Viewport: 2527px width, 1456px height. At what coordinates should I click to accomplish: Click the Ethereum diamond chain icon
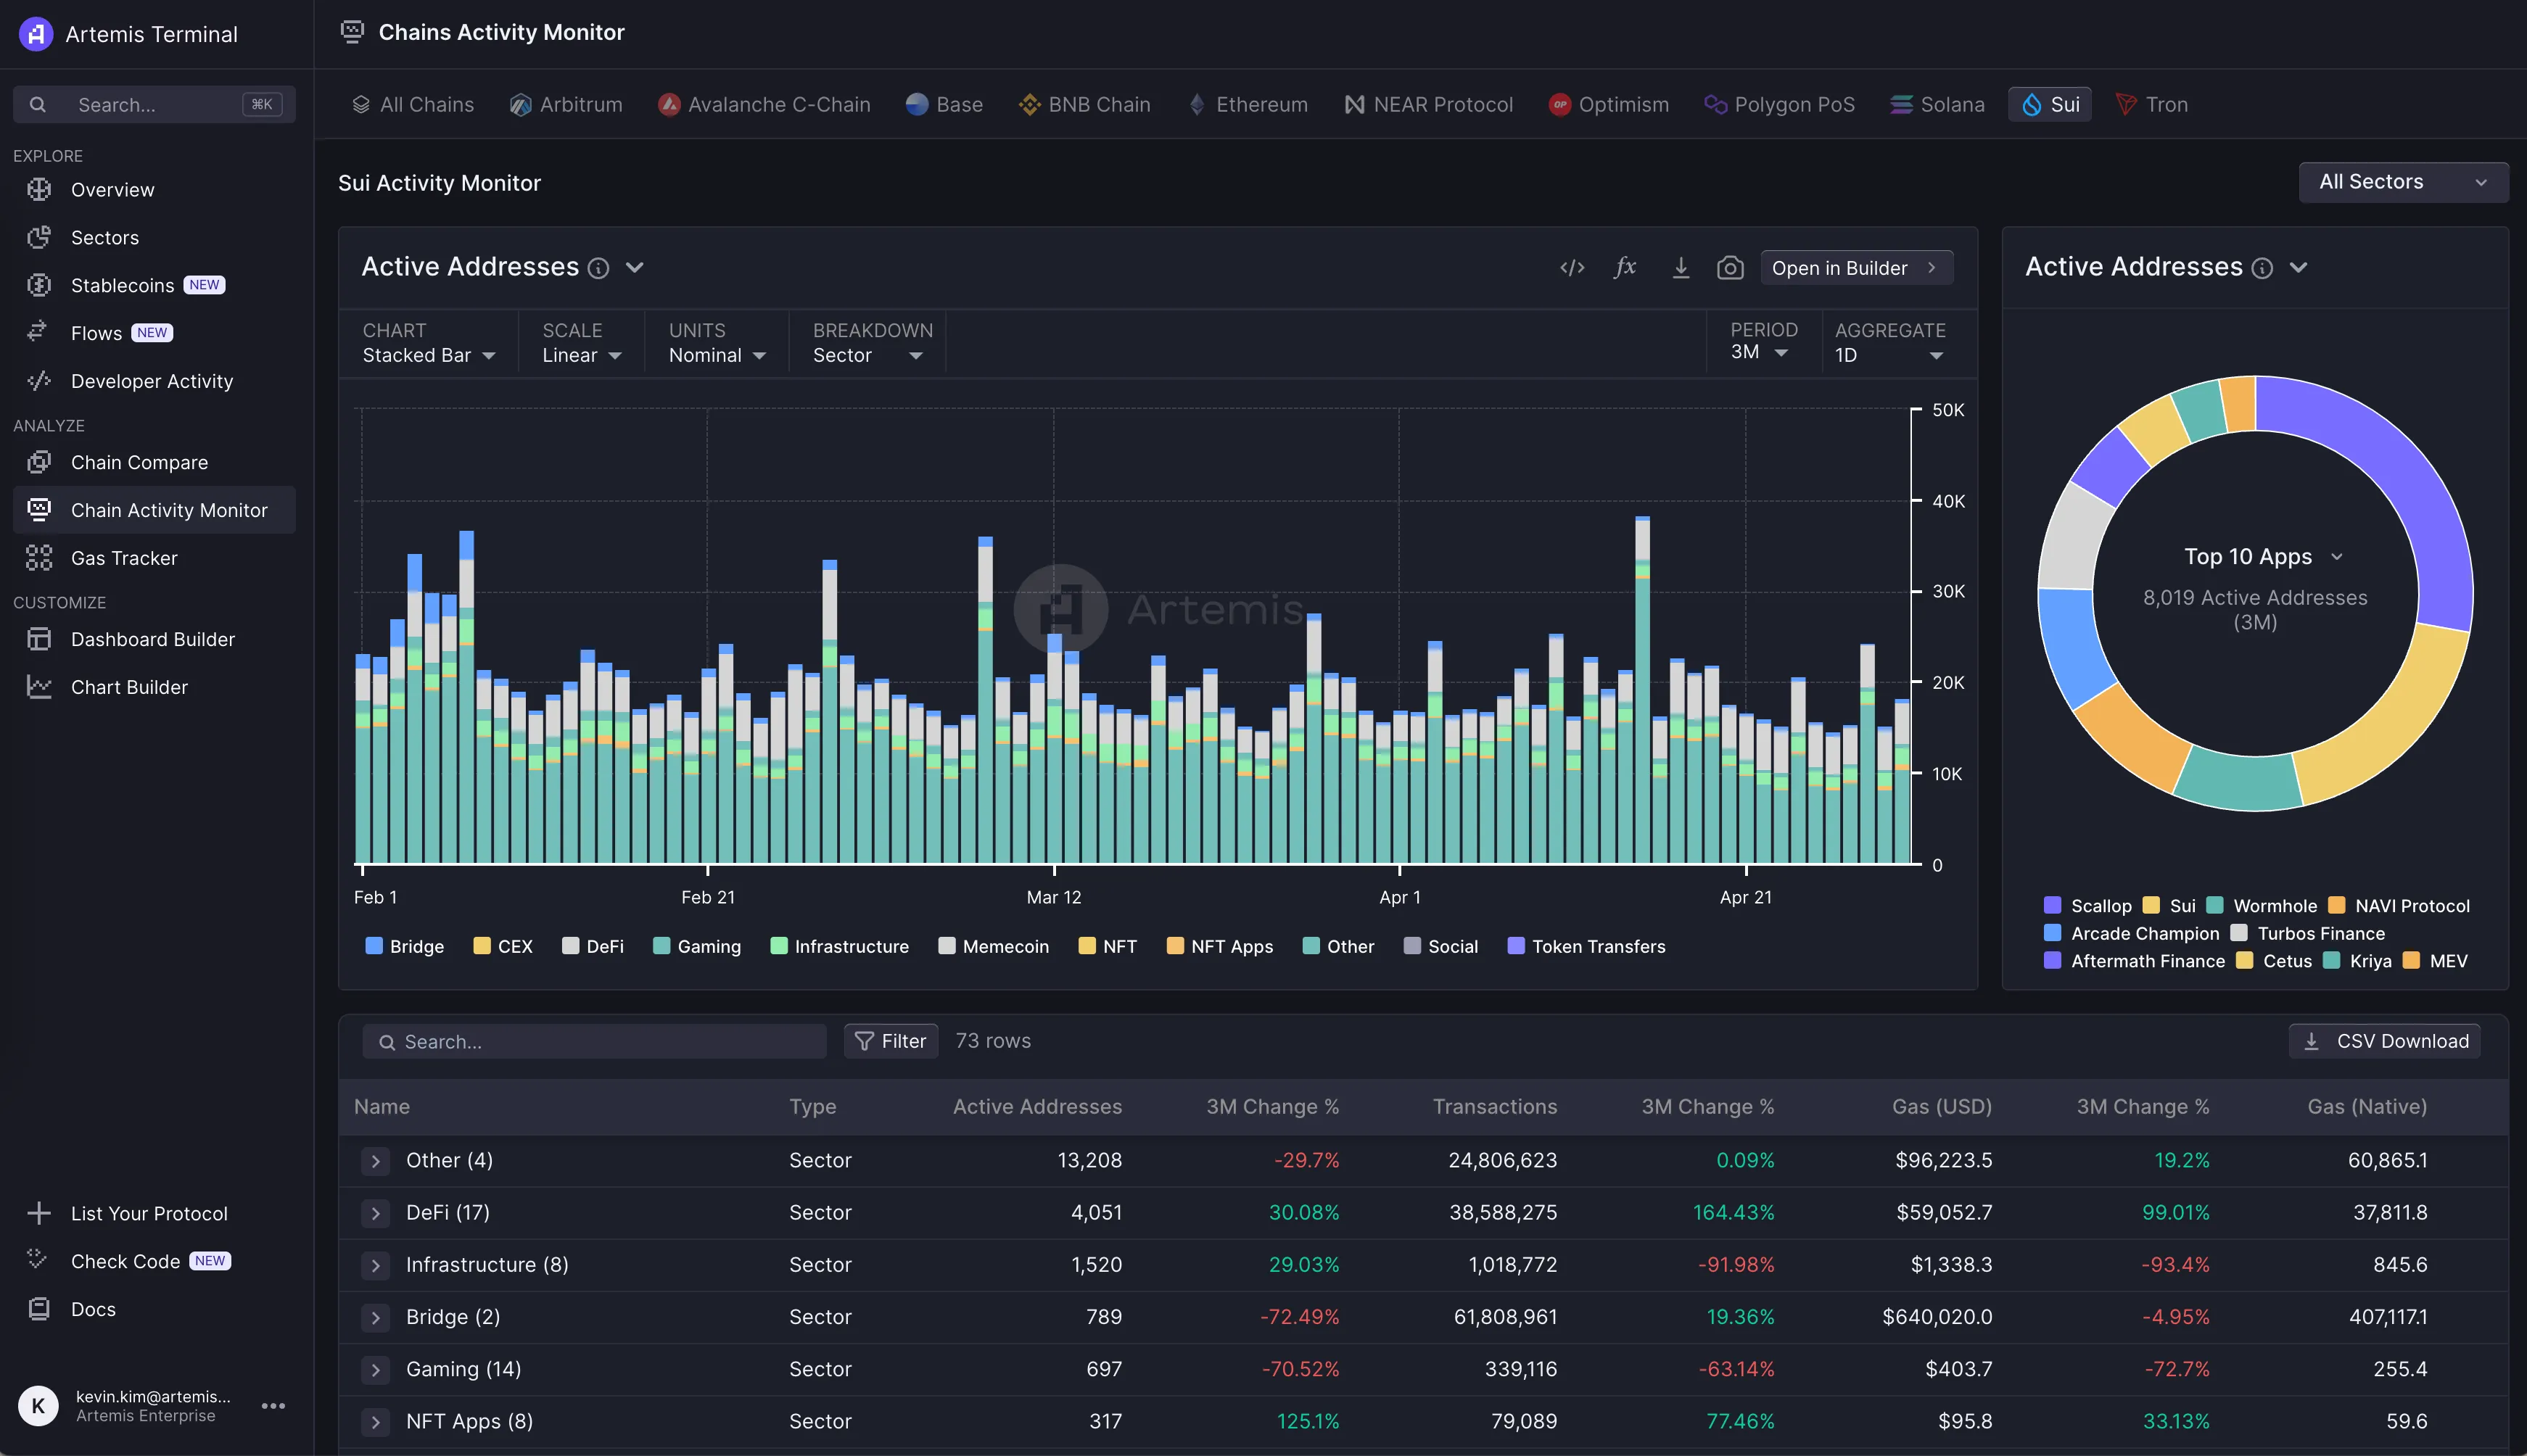[1197, 105]
